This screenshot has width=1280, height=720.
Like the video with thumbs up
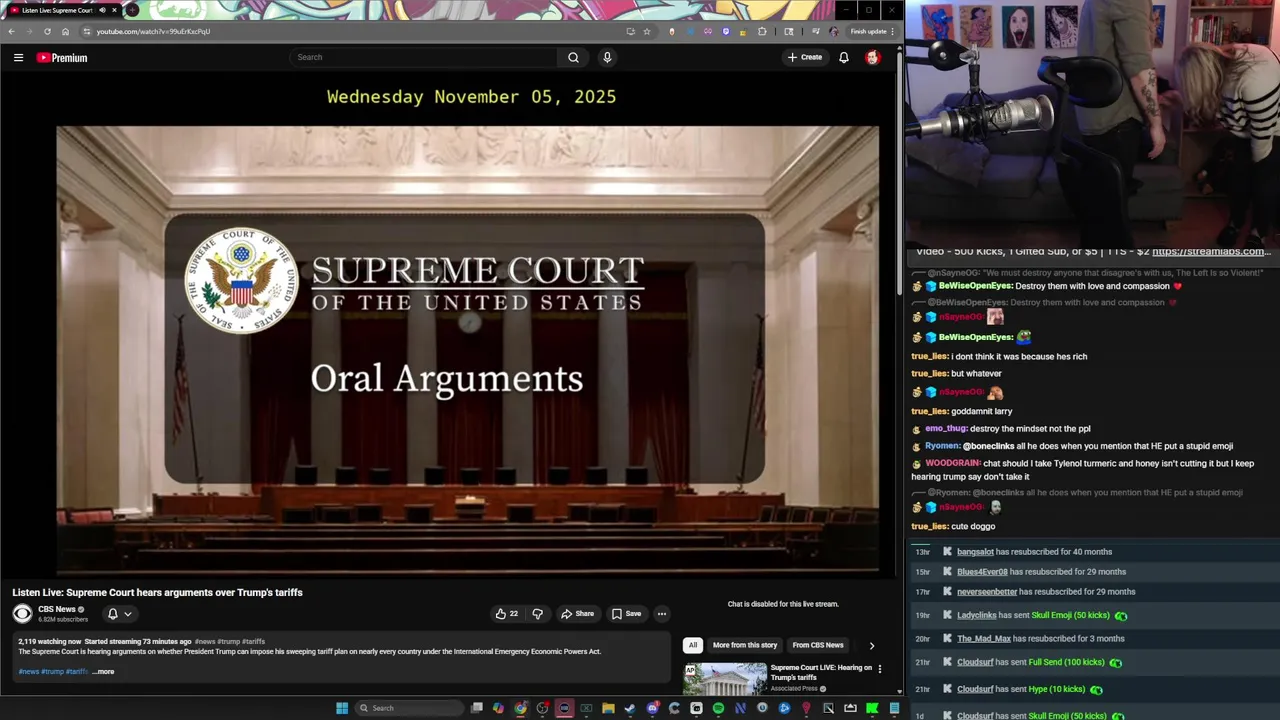(x=506, y=614)
